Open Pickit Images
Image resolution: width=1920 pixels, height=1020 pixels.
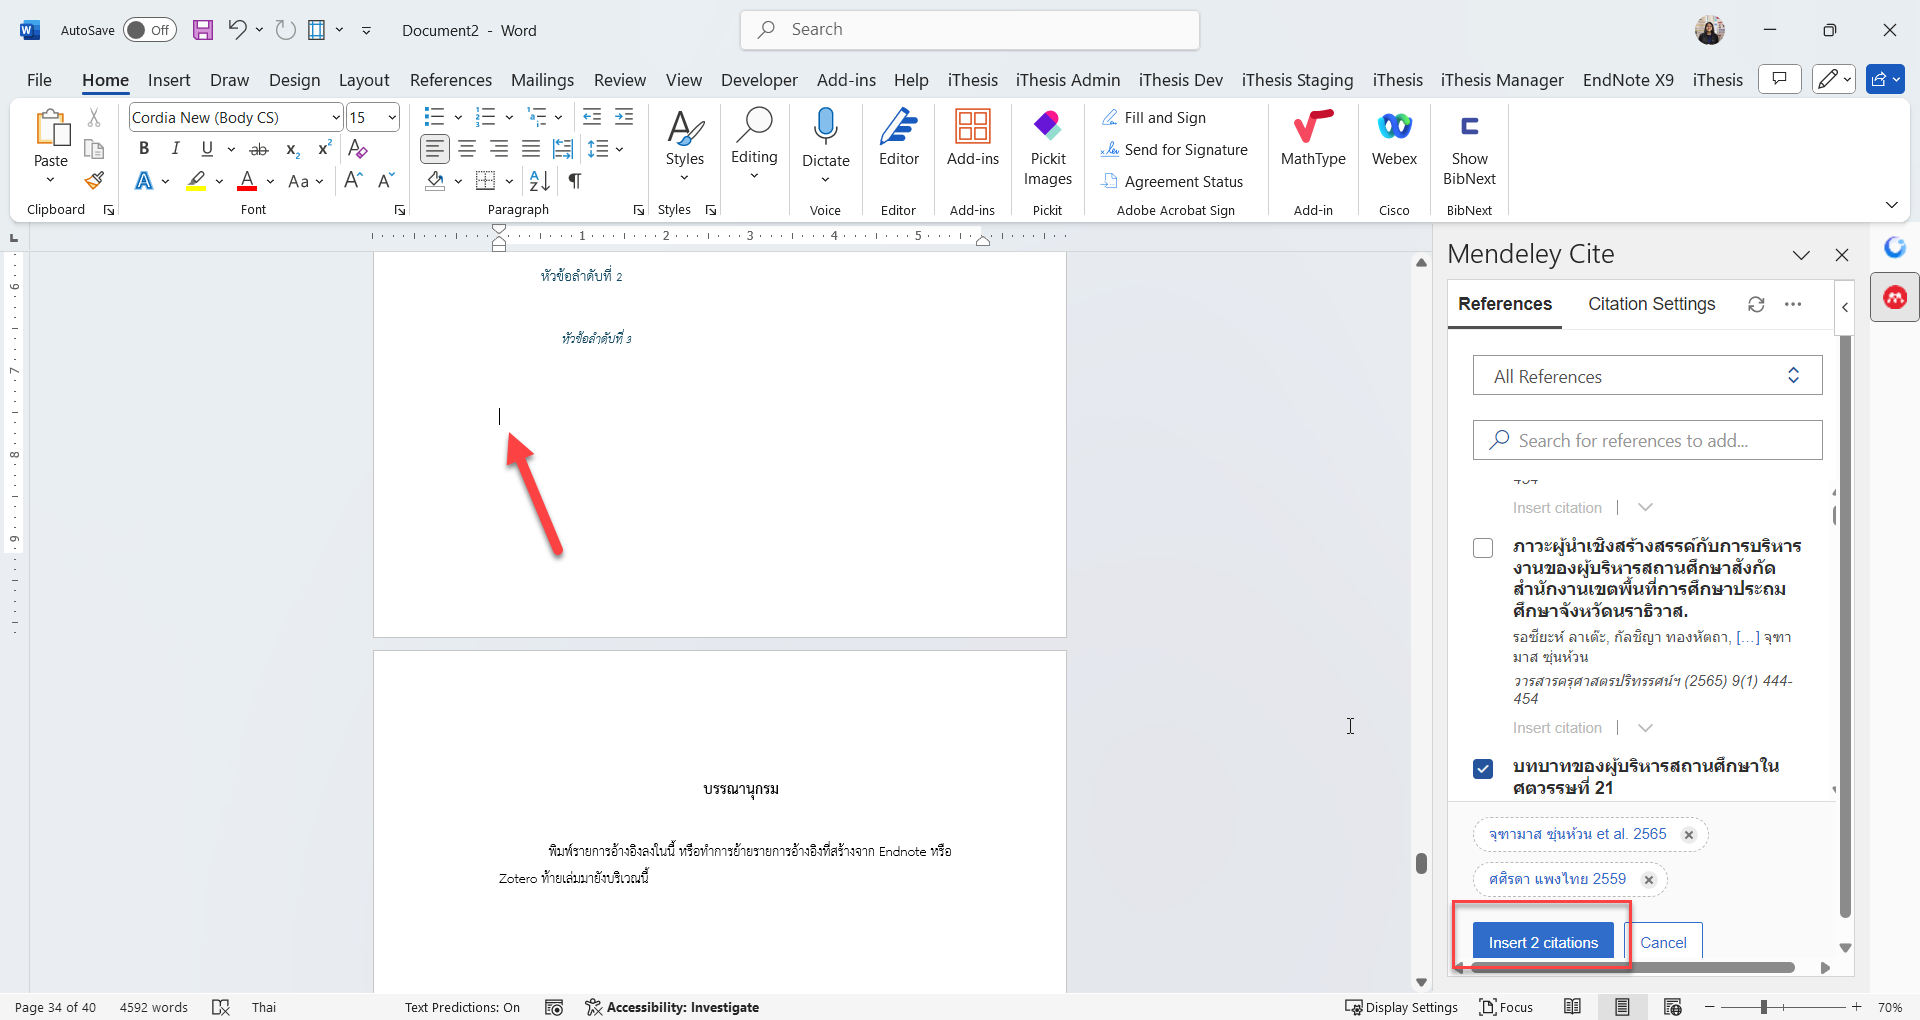(1048, 148)
